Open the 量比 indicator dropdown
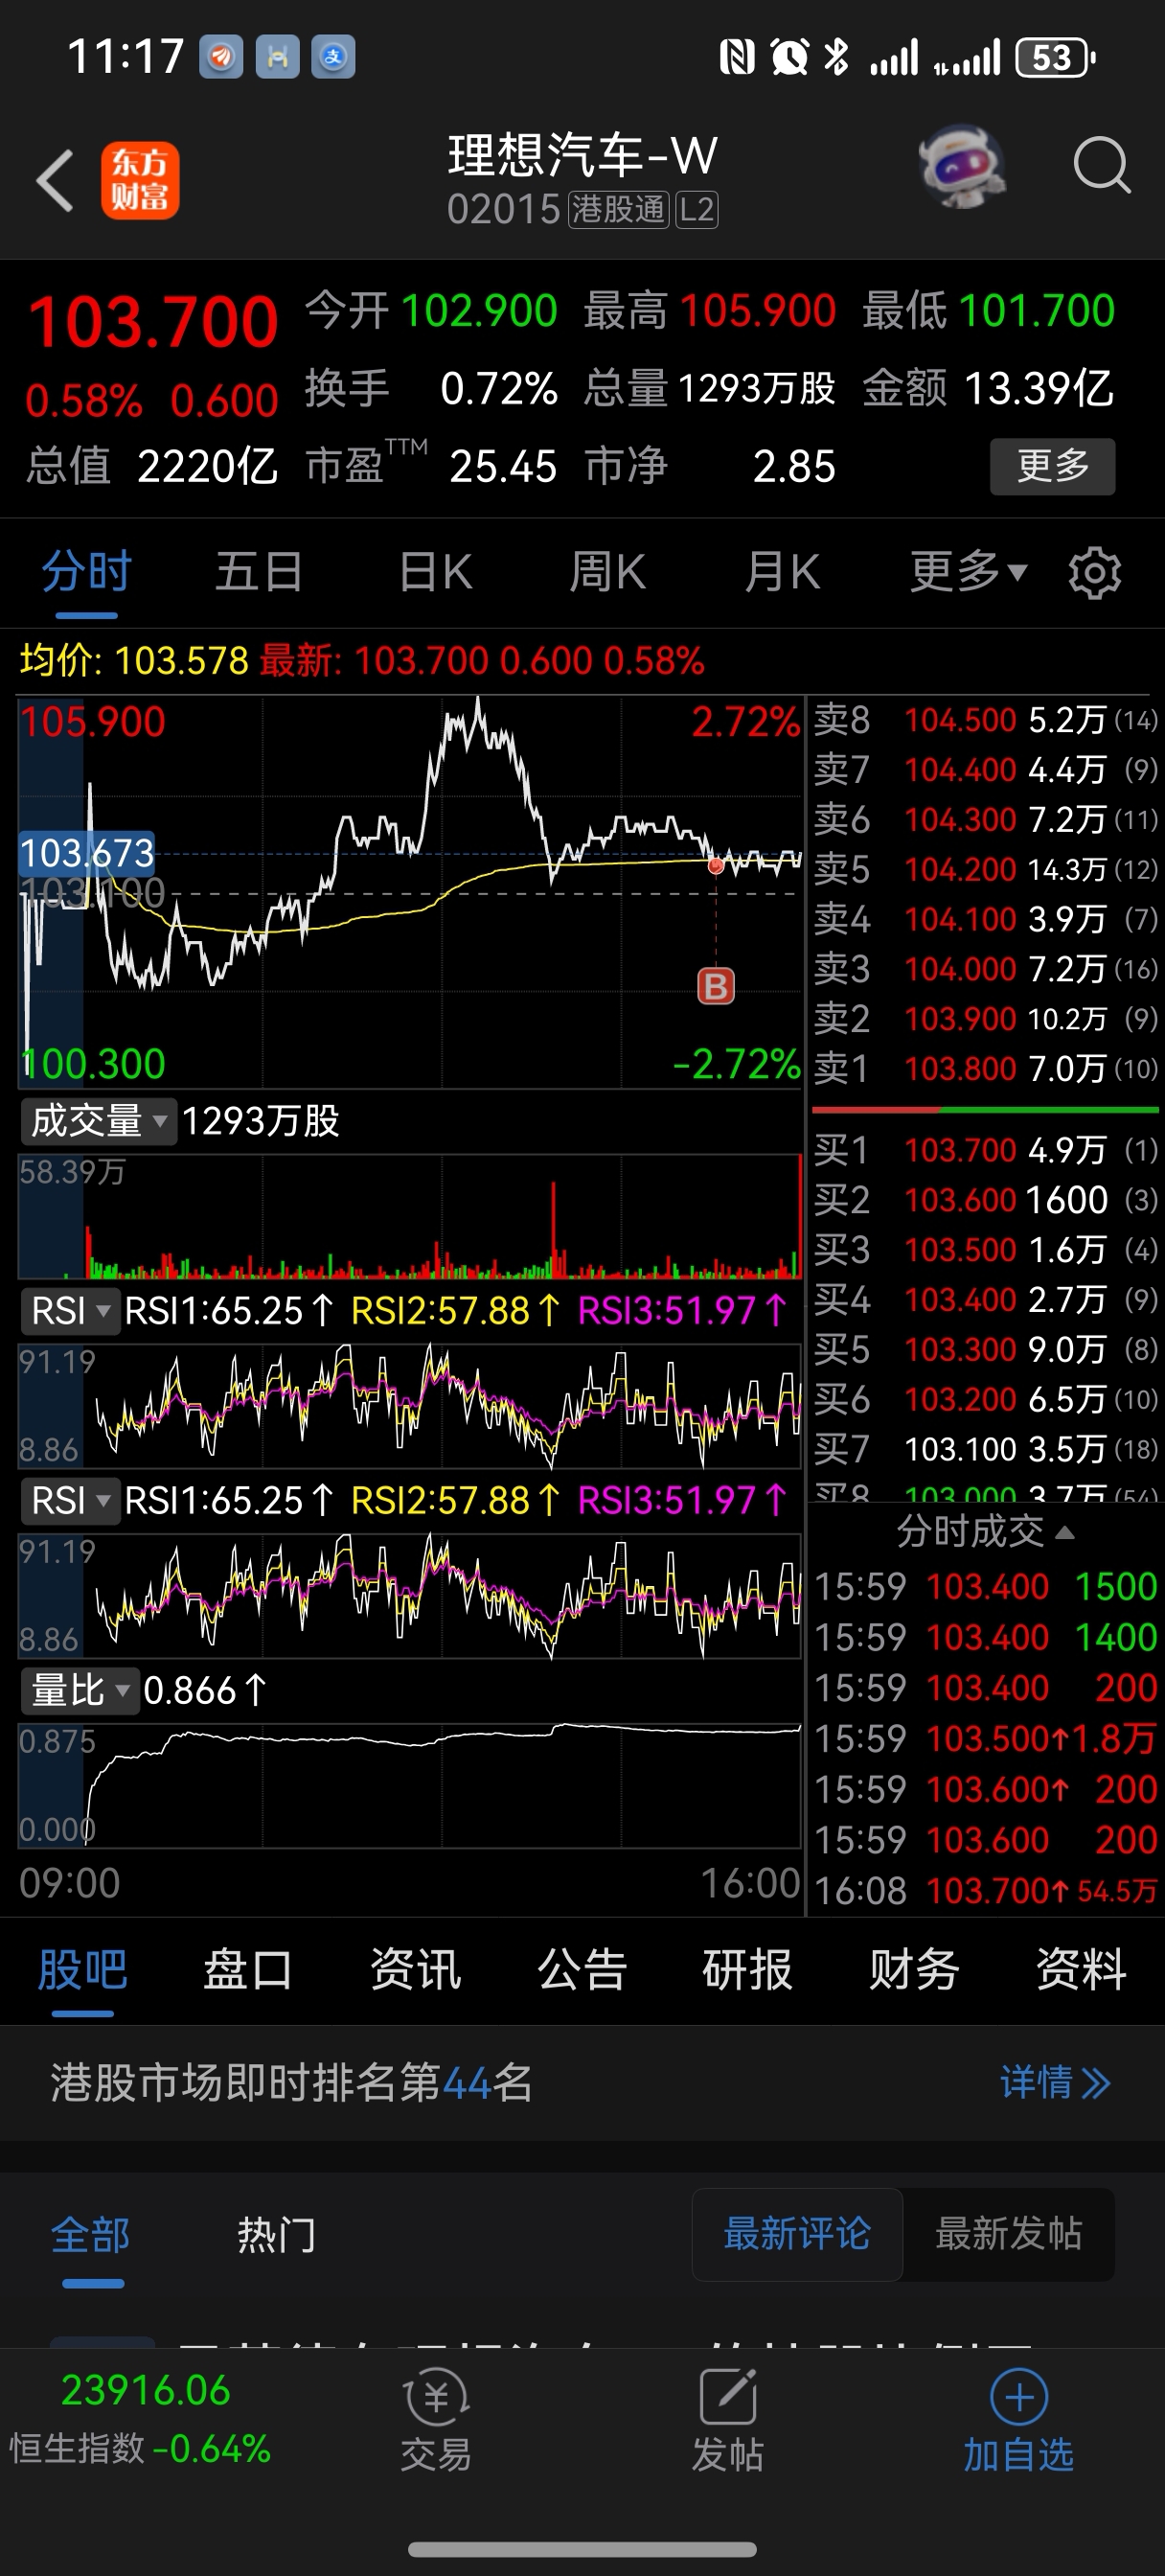Viewport: 1165px width, 2576px height. point(80,1690)
